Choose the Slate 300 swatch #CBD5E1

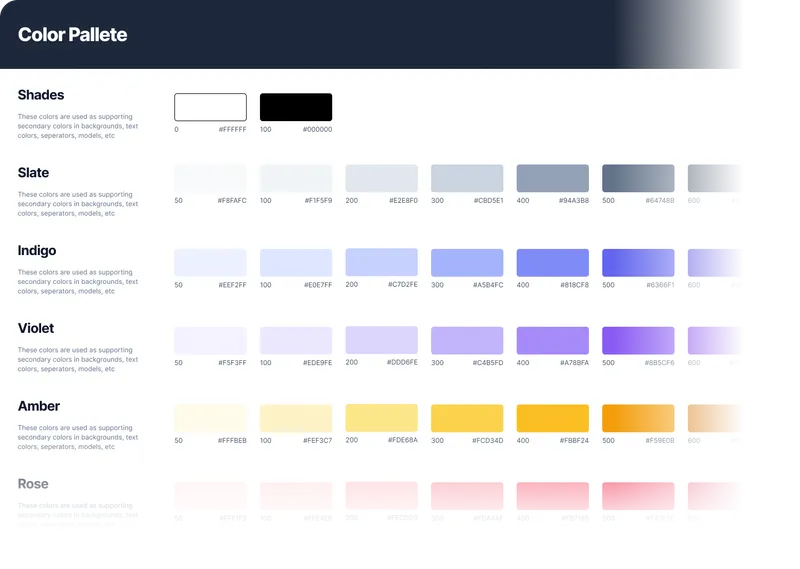[x=467, y=178]
